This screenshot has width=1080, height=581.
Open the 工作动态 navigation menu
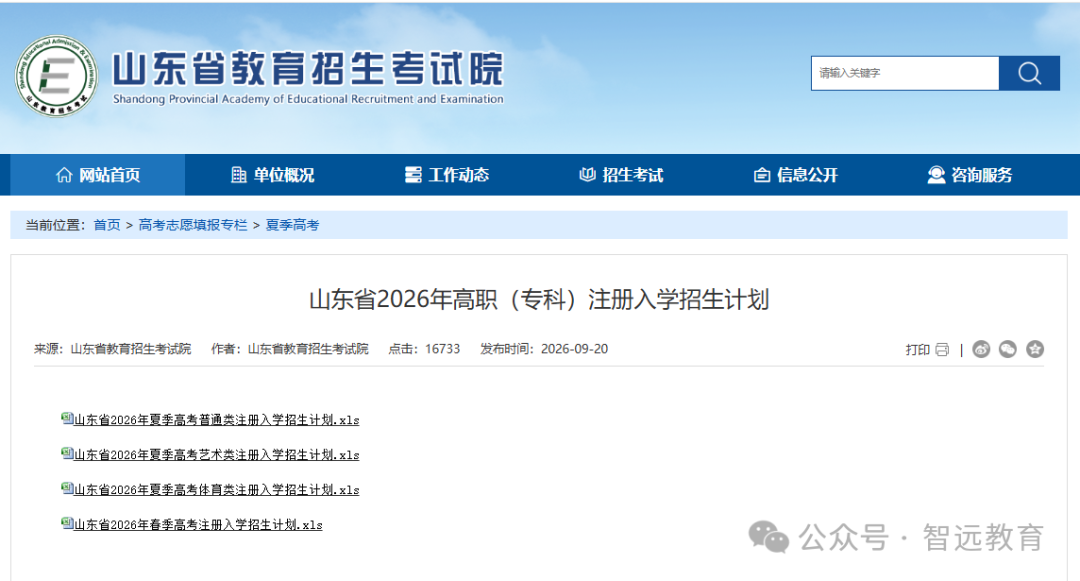coord(446,175)
